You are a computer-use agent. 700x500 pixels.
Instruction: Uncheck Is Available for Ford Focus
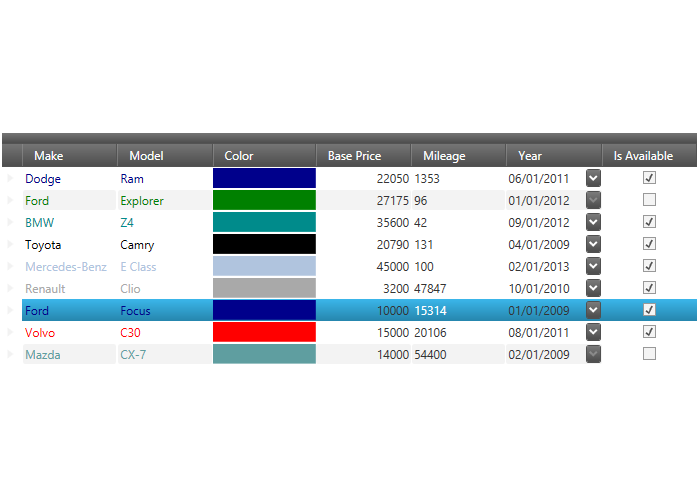pos(649,310)
